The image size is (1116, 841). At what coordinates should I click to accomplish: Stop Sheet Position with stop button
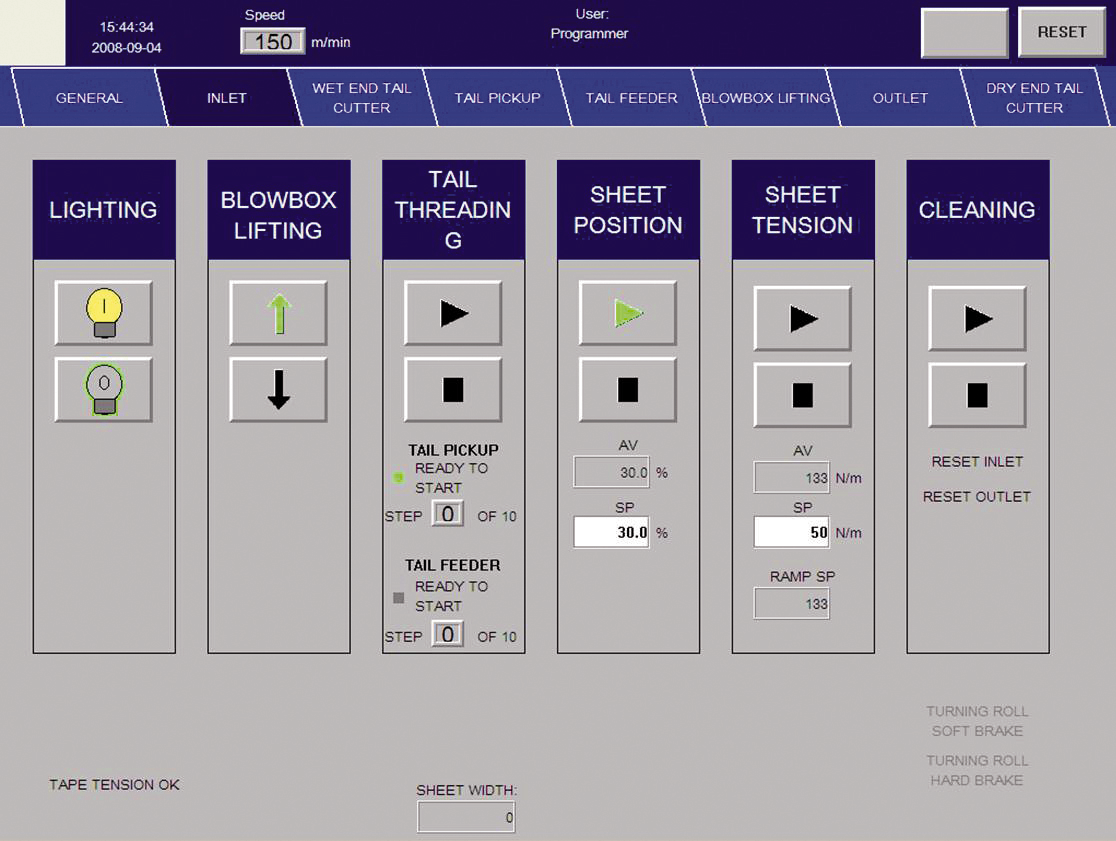[x=628, y=390]
